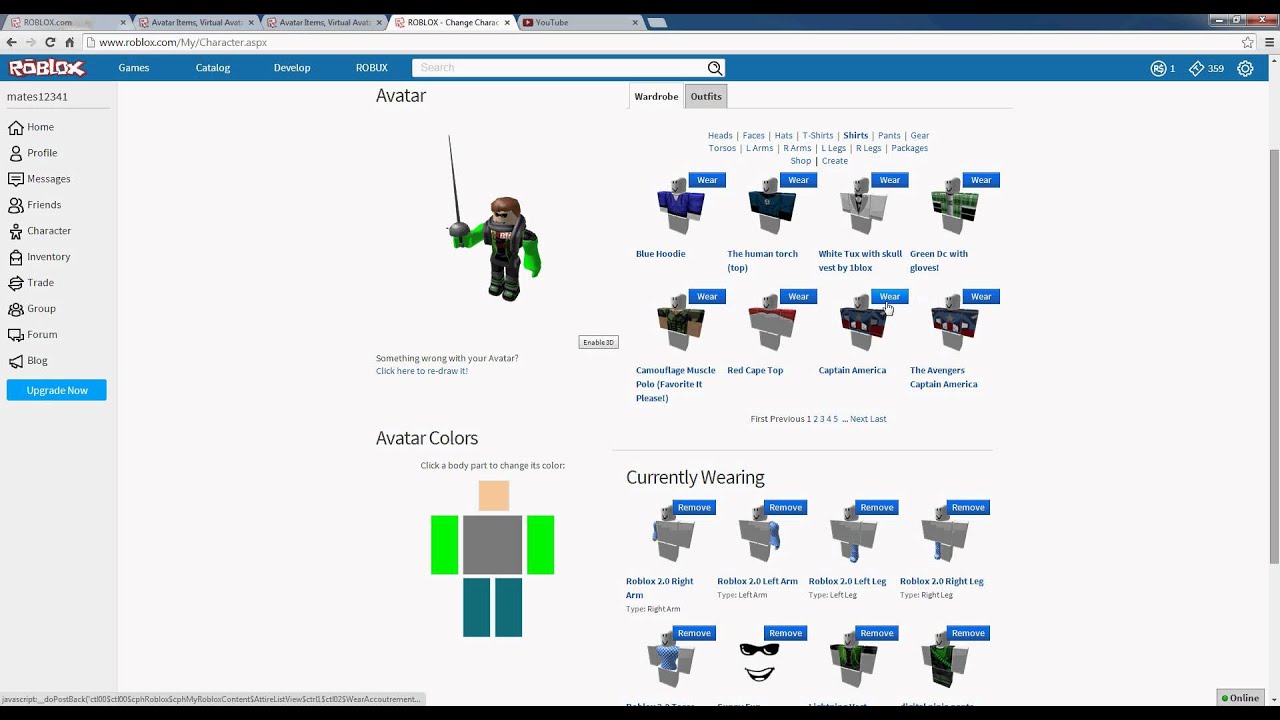
Task: Click the Enable3D button
Action: click(x=598, y=342)
